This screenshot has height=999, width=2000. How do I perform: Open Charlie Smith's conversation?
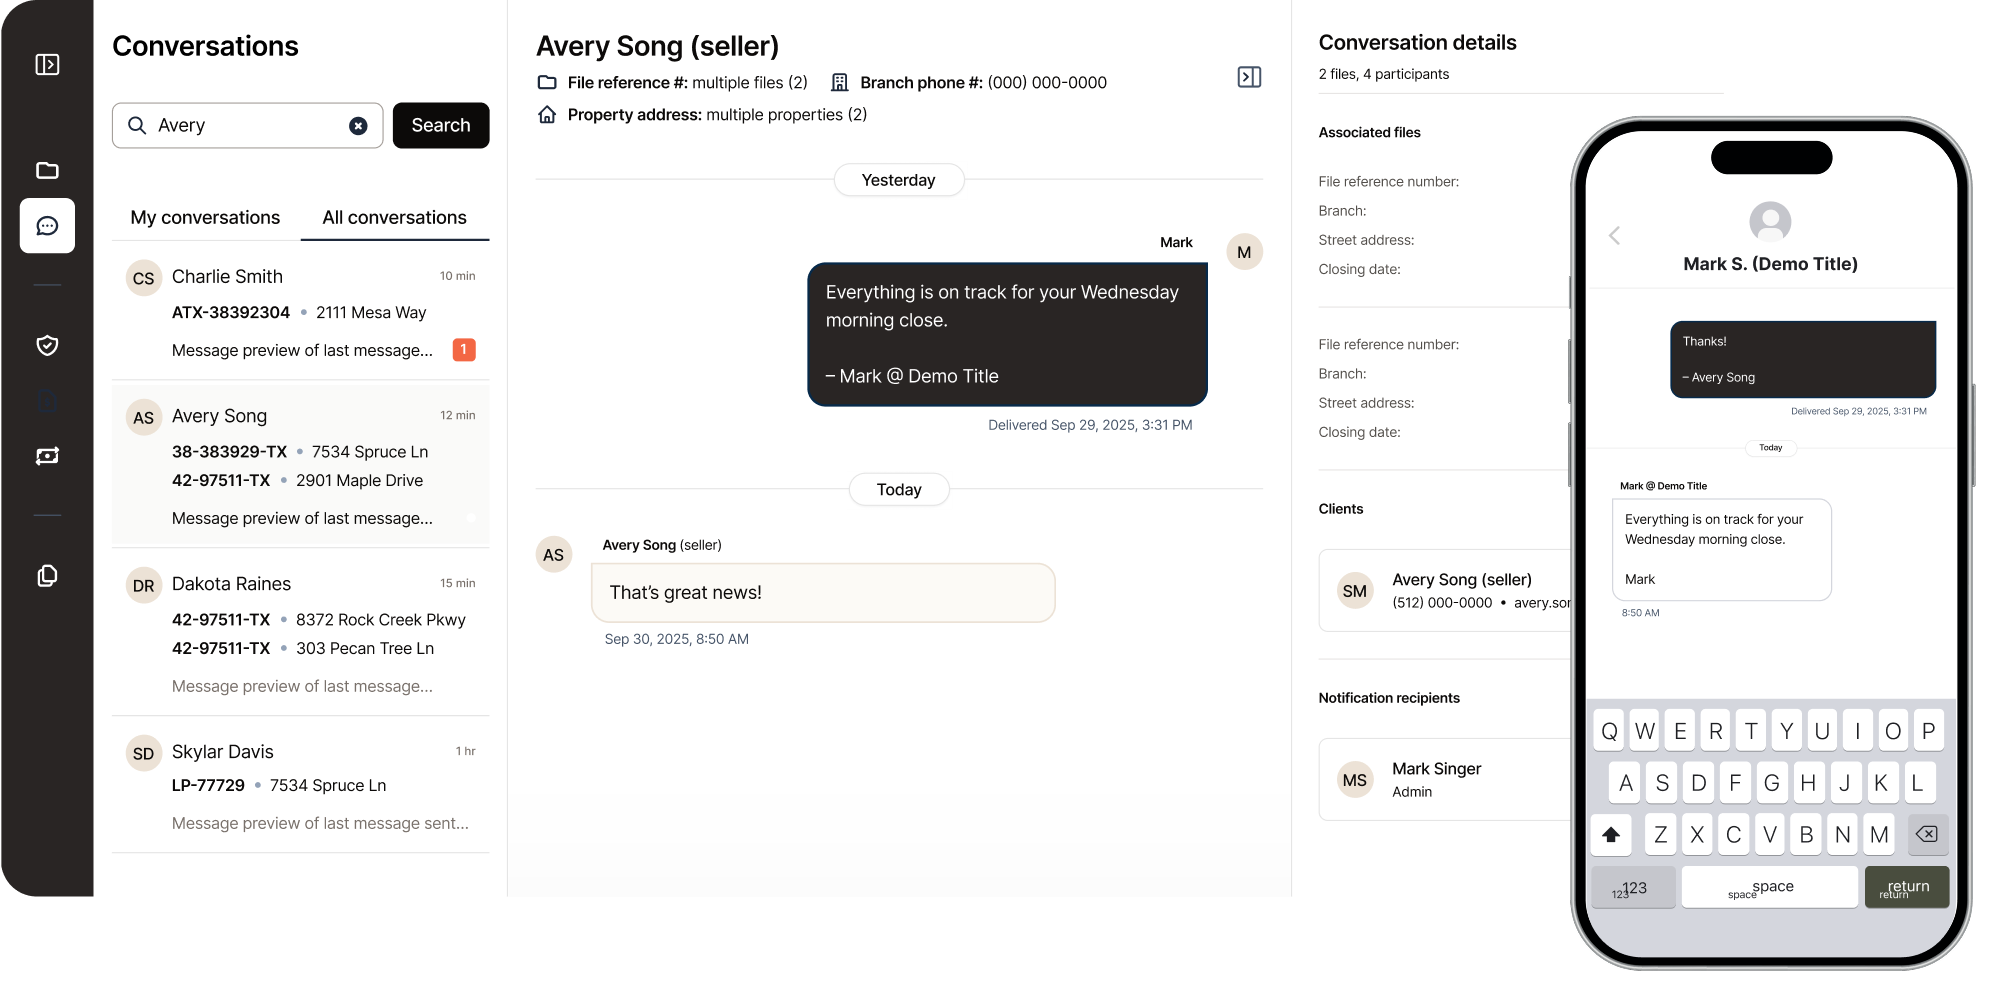pyautogui.click(x=300, y=312)
